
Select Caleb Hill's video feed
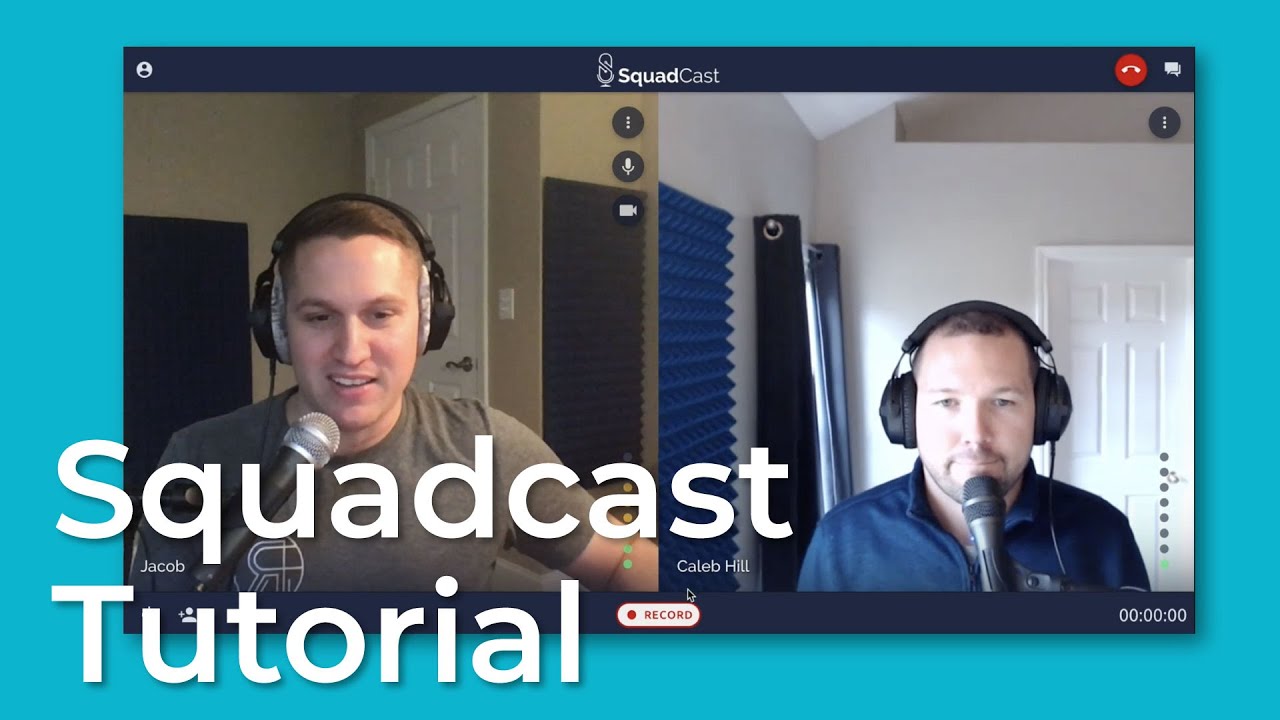[x=927, y=342]
